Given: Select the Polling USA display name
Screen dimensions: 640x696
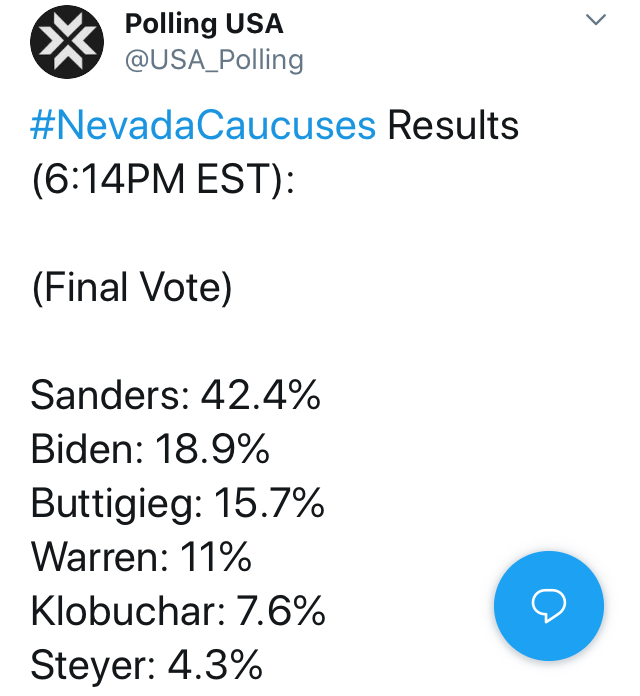Looking at the screenshot, I should [204, 24].
